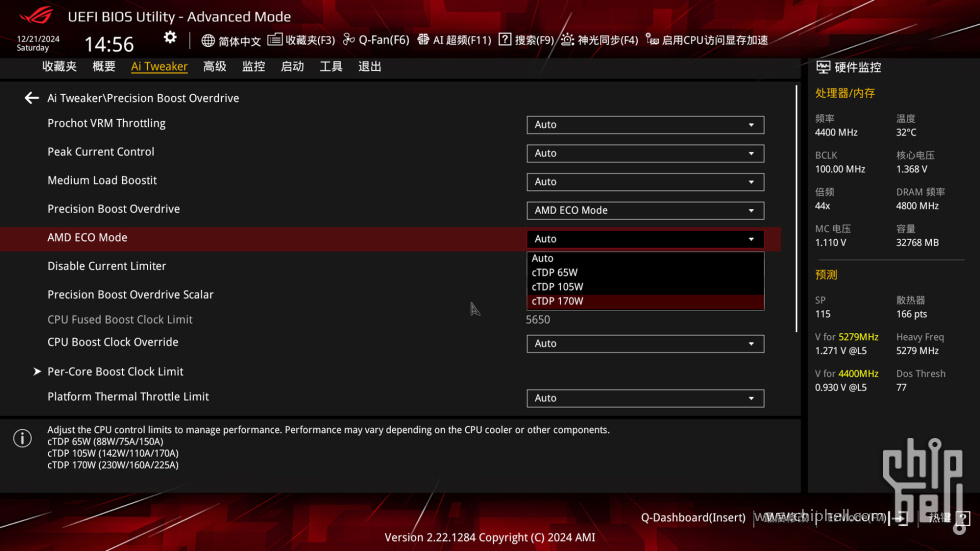Choose Auto in ECO Mode list
980x551 pixels.
coord(645,258)
